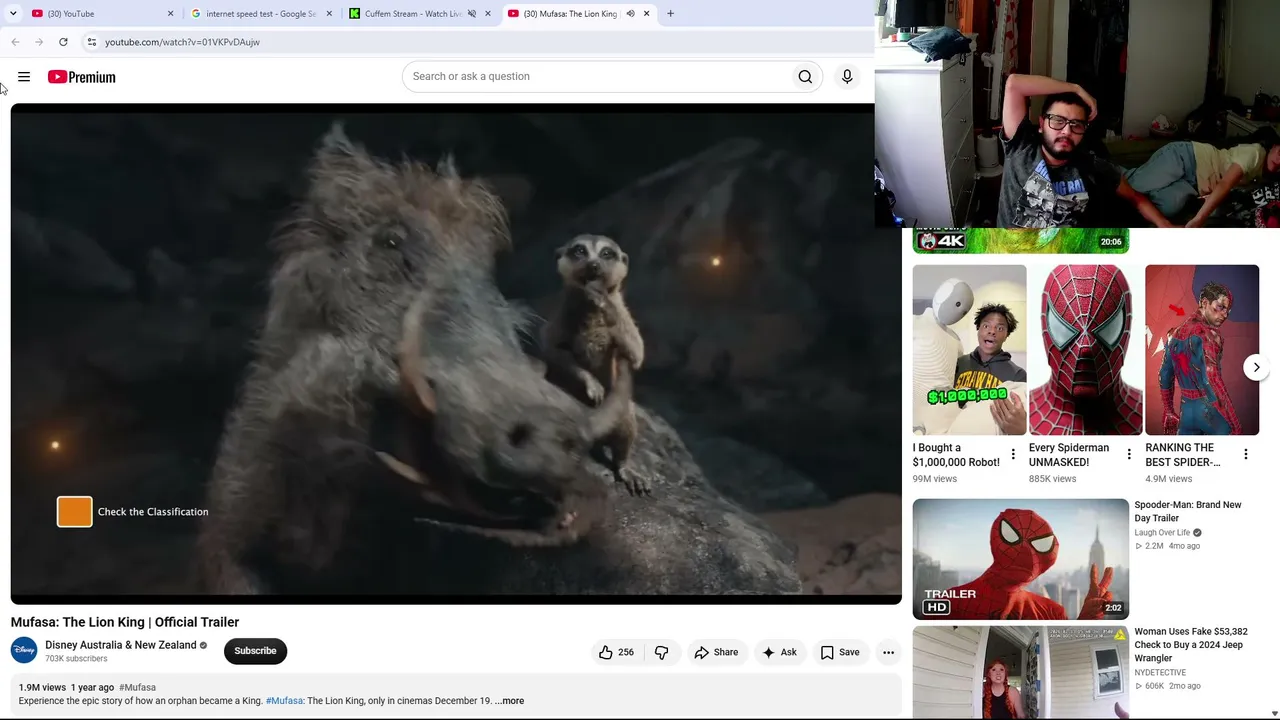Share the Mufasa trailer

[716, 652]
